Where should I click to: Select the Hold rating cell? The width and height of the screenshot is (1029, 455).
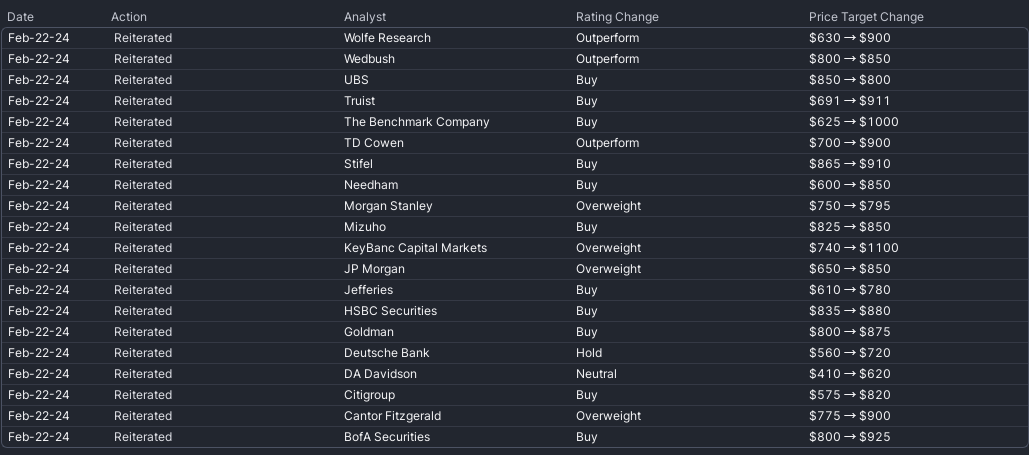(588, 353)
